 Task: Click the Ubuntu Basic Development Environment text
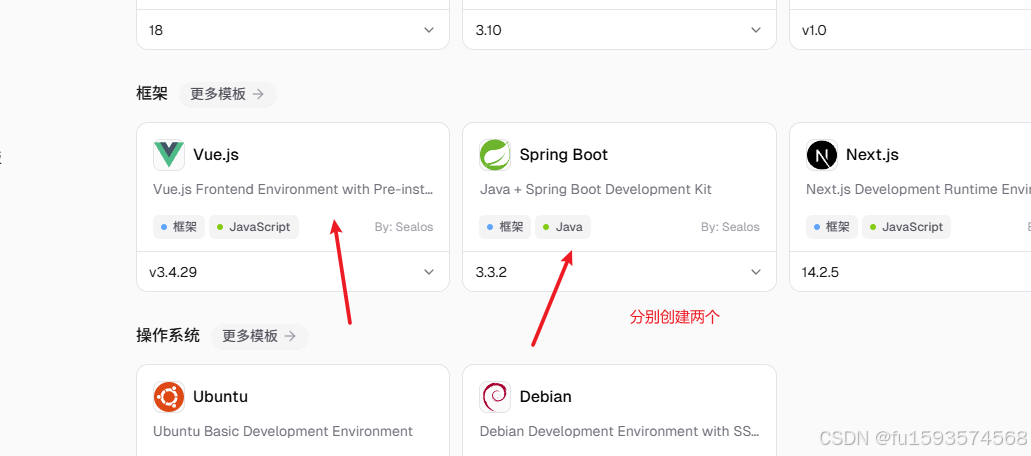283,431
